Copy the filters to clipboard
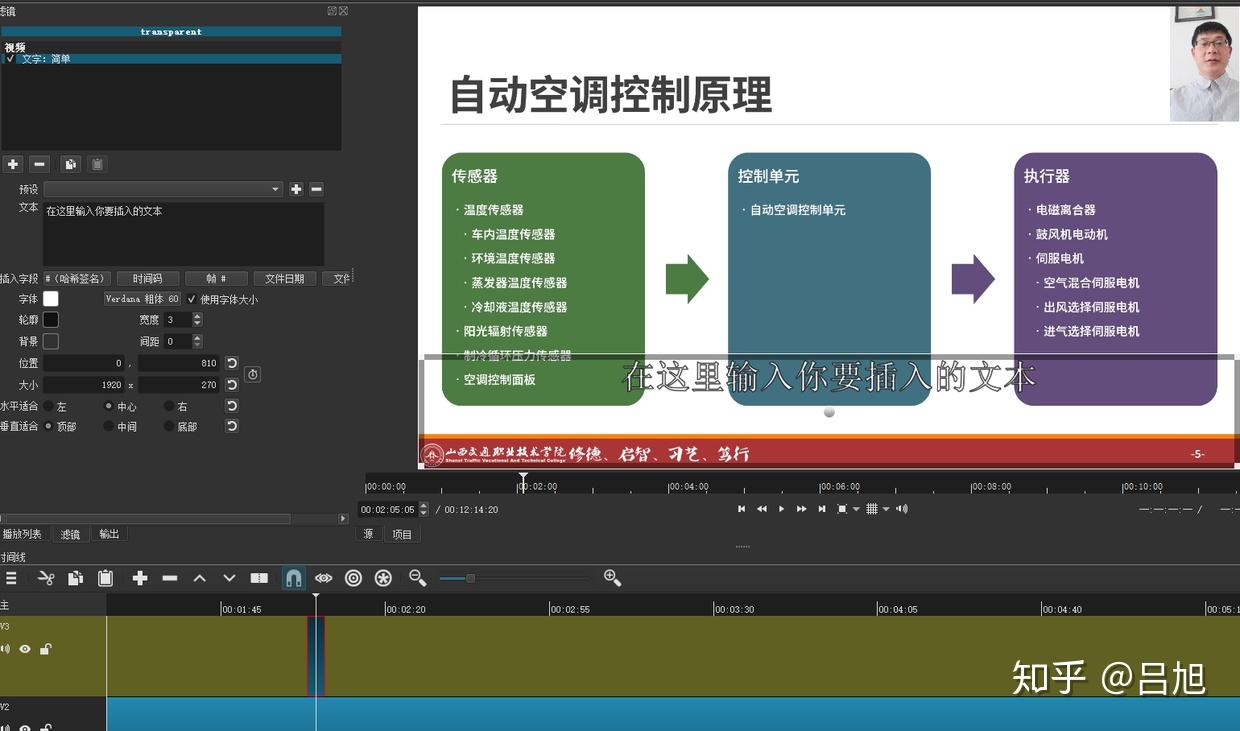This screenshot has height=731, width=1240. [70, 164]
